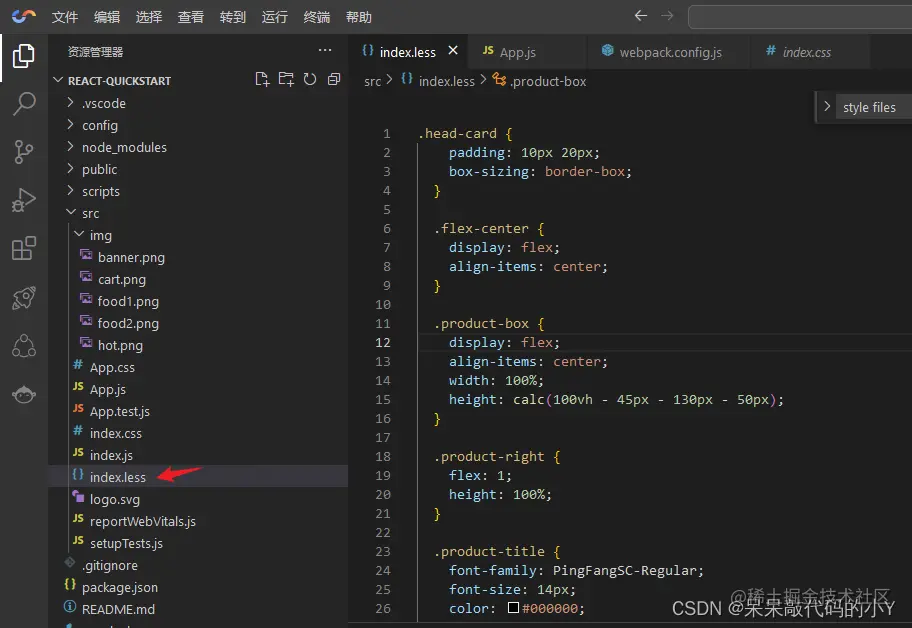This screenshot has width=912, height=628.
Task: Collapse all folders in explorer
Action: pyautogui.click(x=334, y=79)
